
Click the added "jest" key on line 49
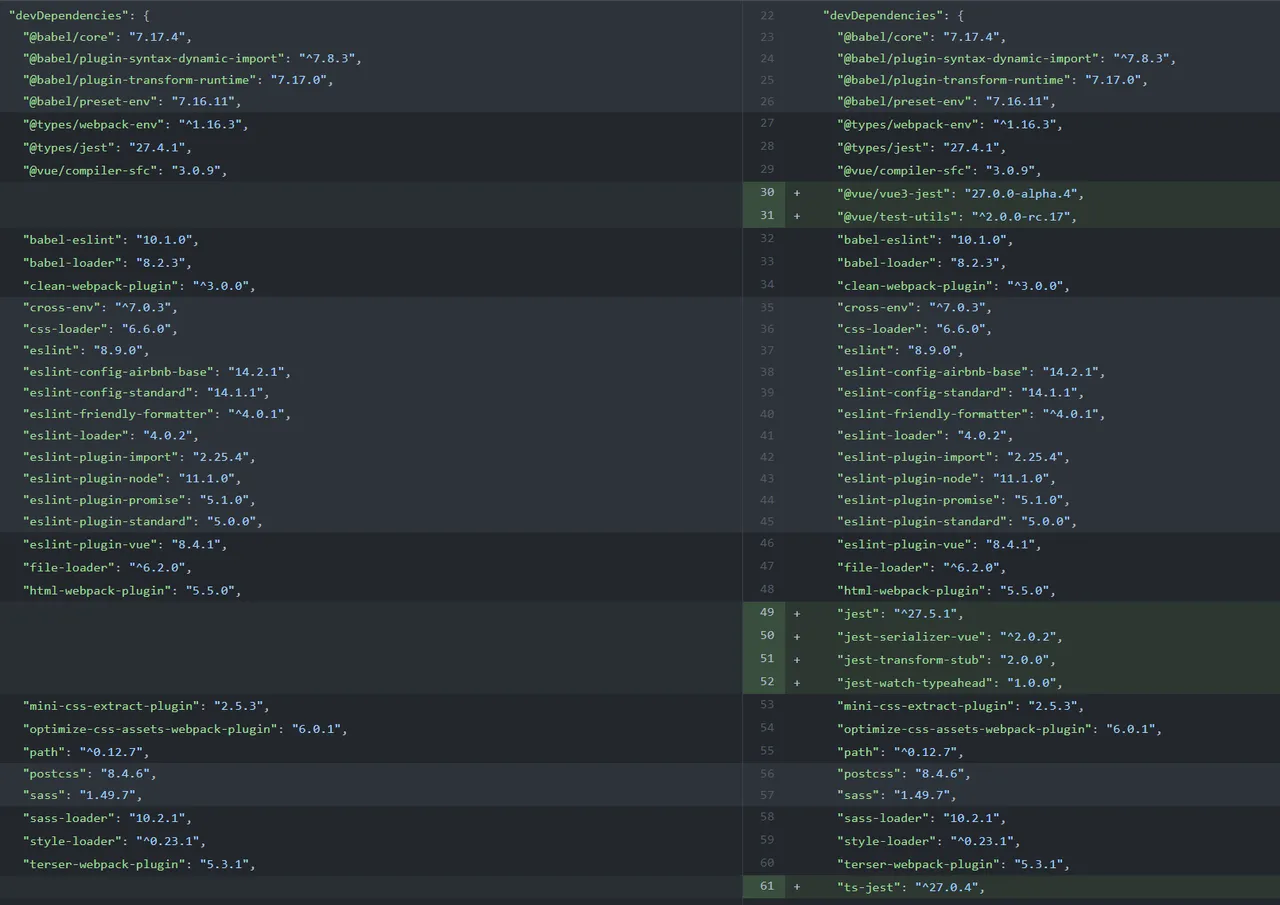[858, 613]
